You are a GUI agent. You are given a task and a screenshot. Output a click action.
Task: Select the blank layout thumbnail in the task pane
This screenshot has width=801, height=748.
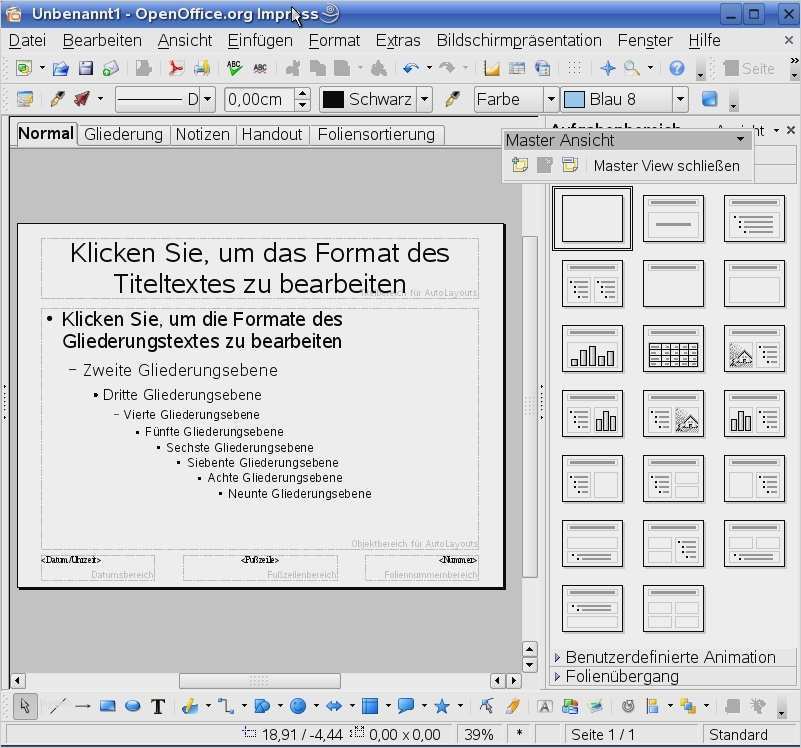click(x=592, y=218)
